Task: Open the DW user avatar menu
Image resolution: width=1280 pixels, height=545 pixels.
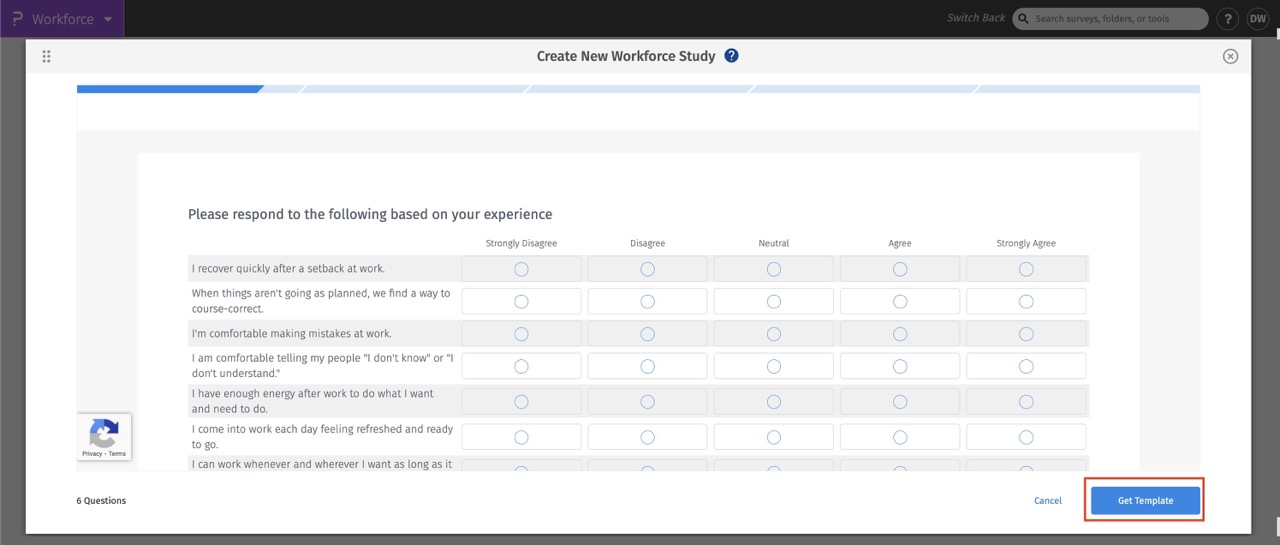Action: point(1257,19)
